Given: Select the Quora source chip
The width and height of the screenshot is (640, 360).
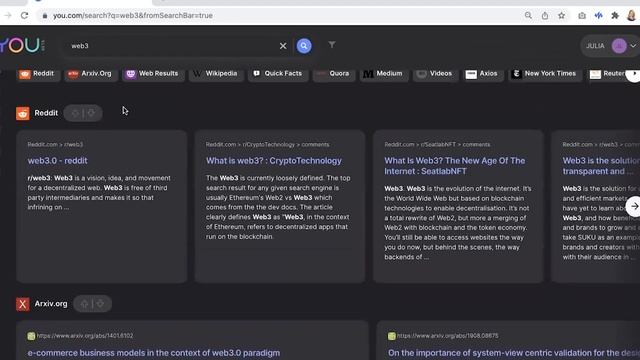Looking at the screenshot, I should (334, 74).
